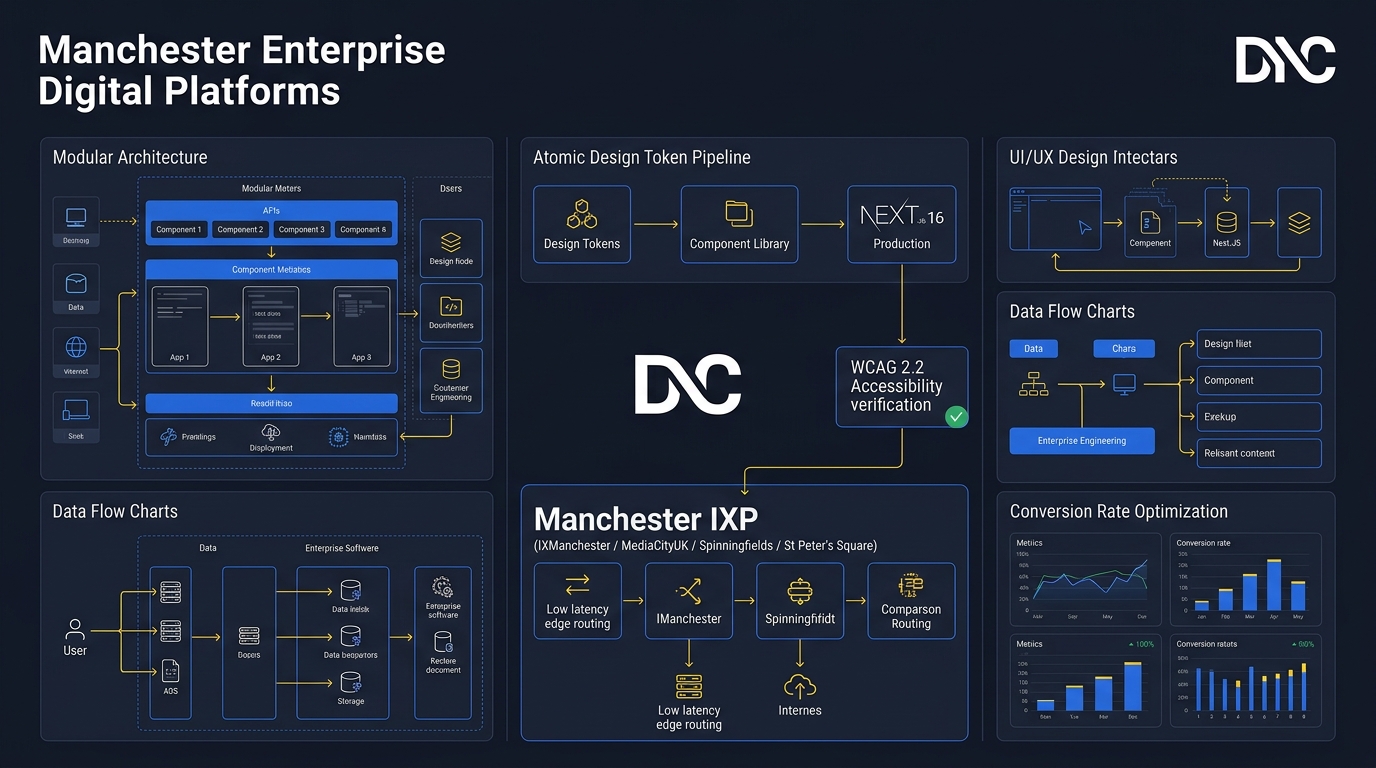
Task: Click the monitor icon labeled Desnoig
Action: (76, 216)
